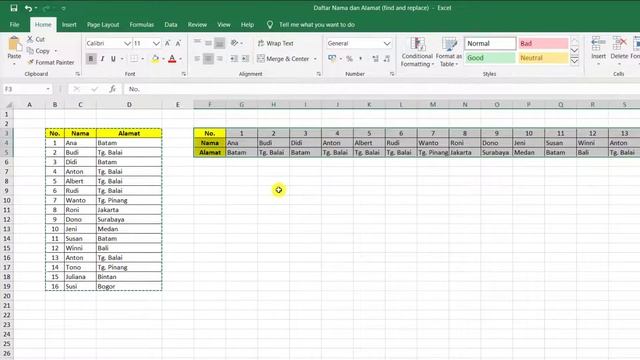This screenshot has height=360, width=640.
Task: Switch to the Data tab
Action: point(171,24)
